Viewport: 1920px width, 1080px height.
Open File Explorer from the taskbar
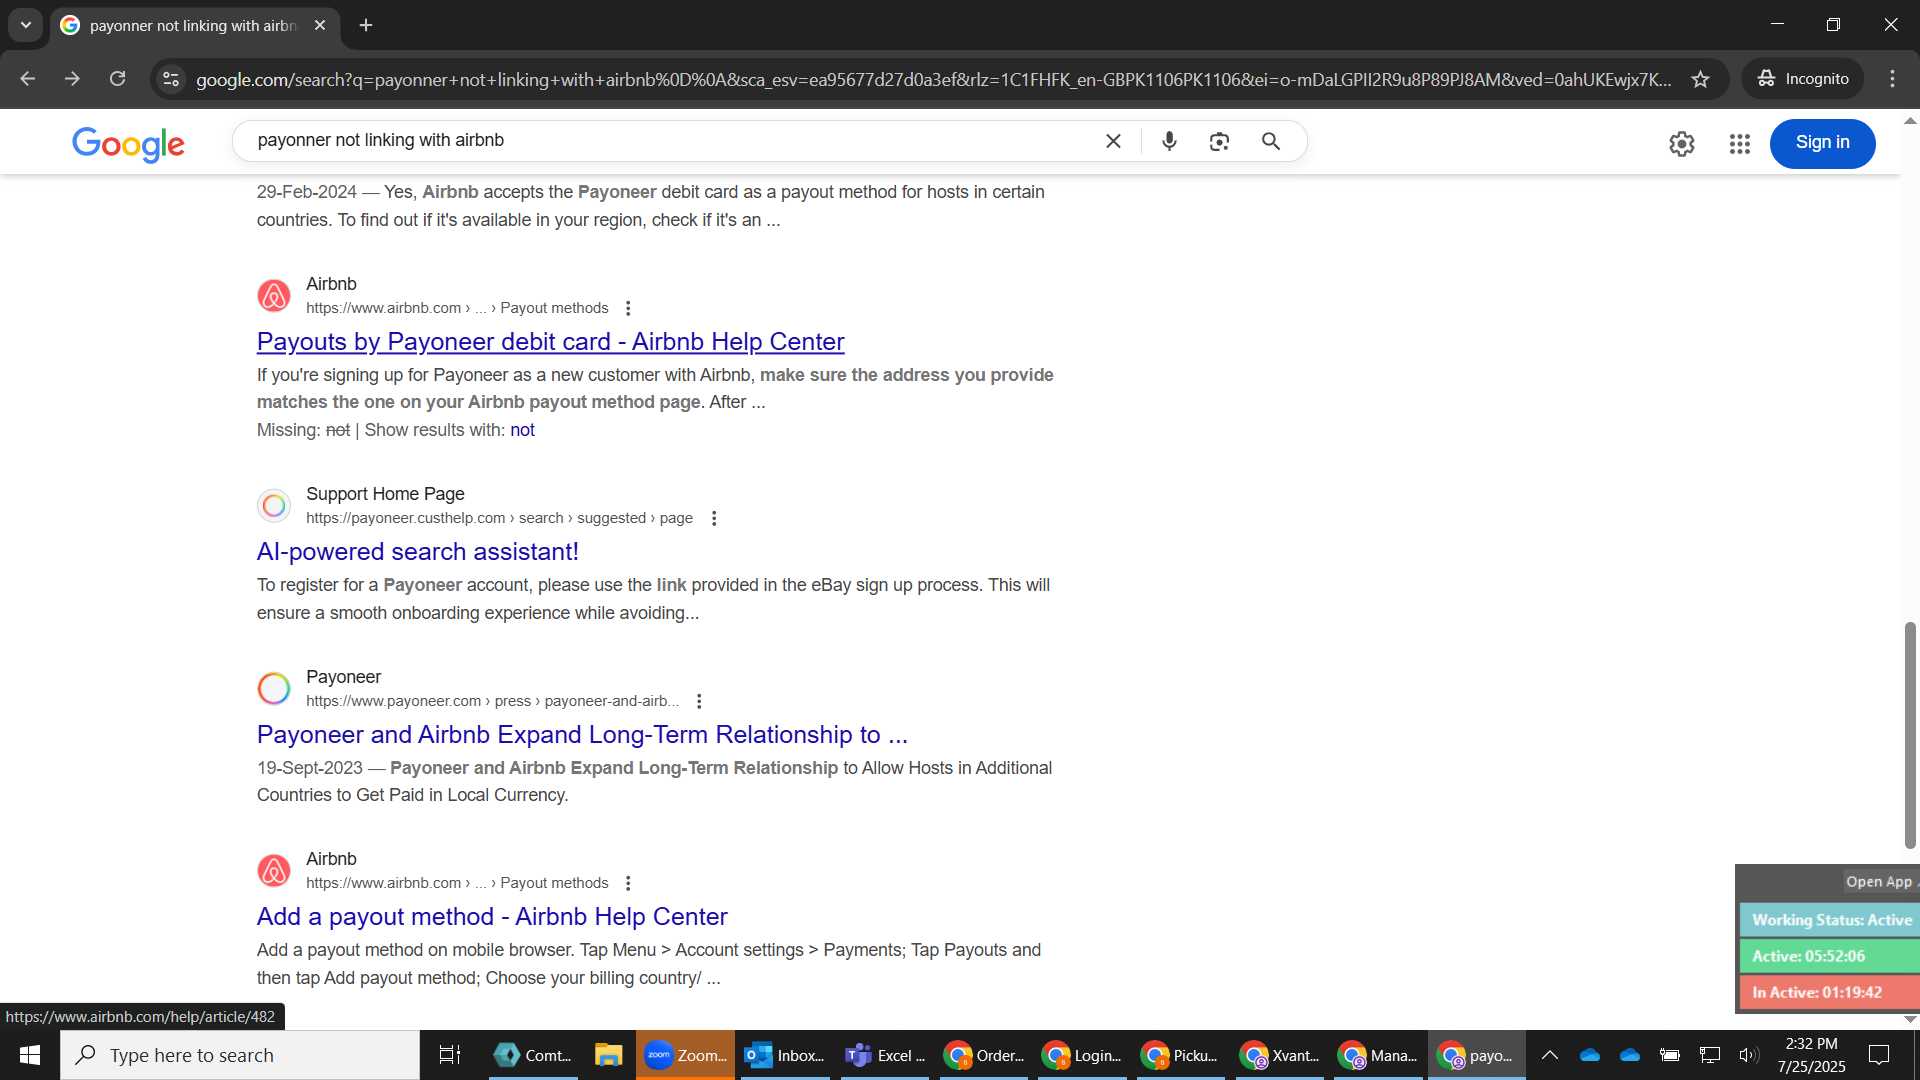pyautogui.click(x=608, y=1055)
